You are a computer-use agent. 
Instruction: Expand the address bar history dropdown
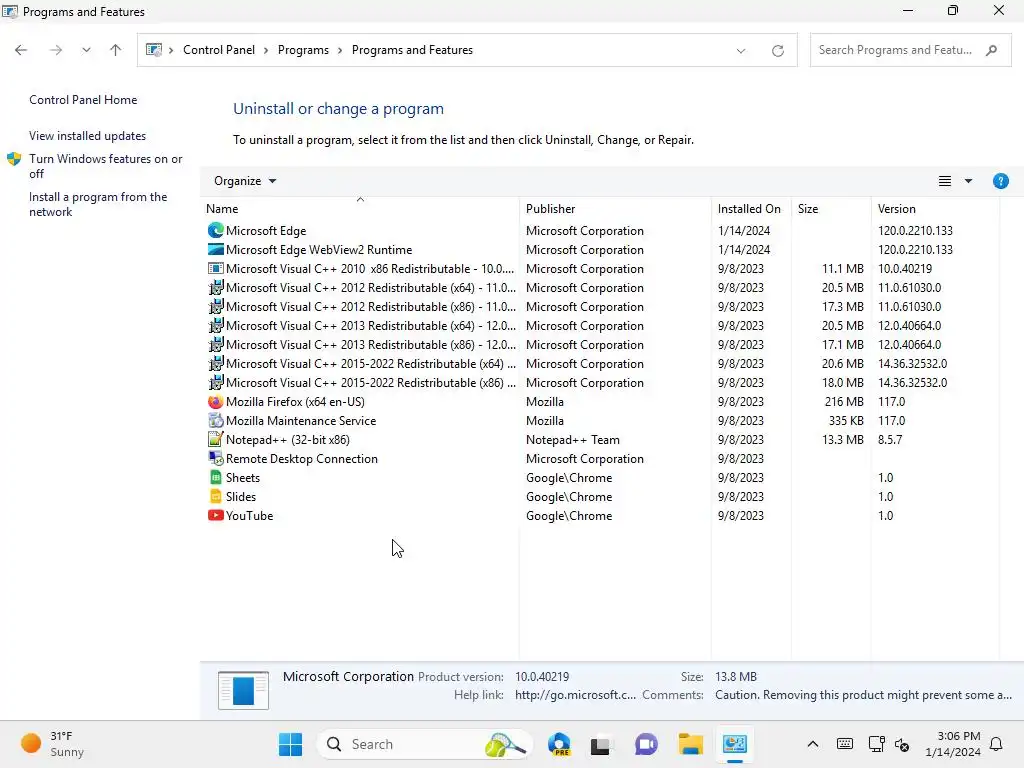pos(741,50)
